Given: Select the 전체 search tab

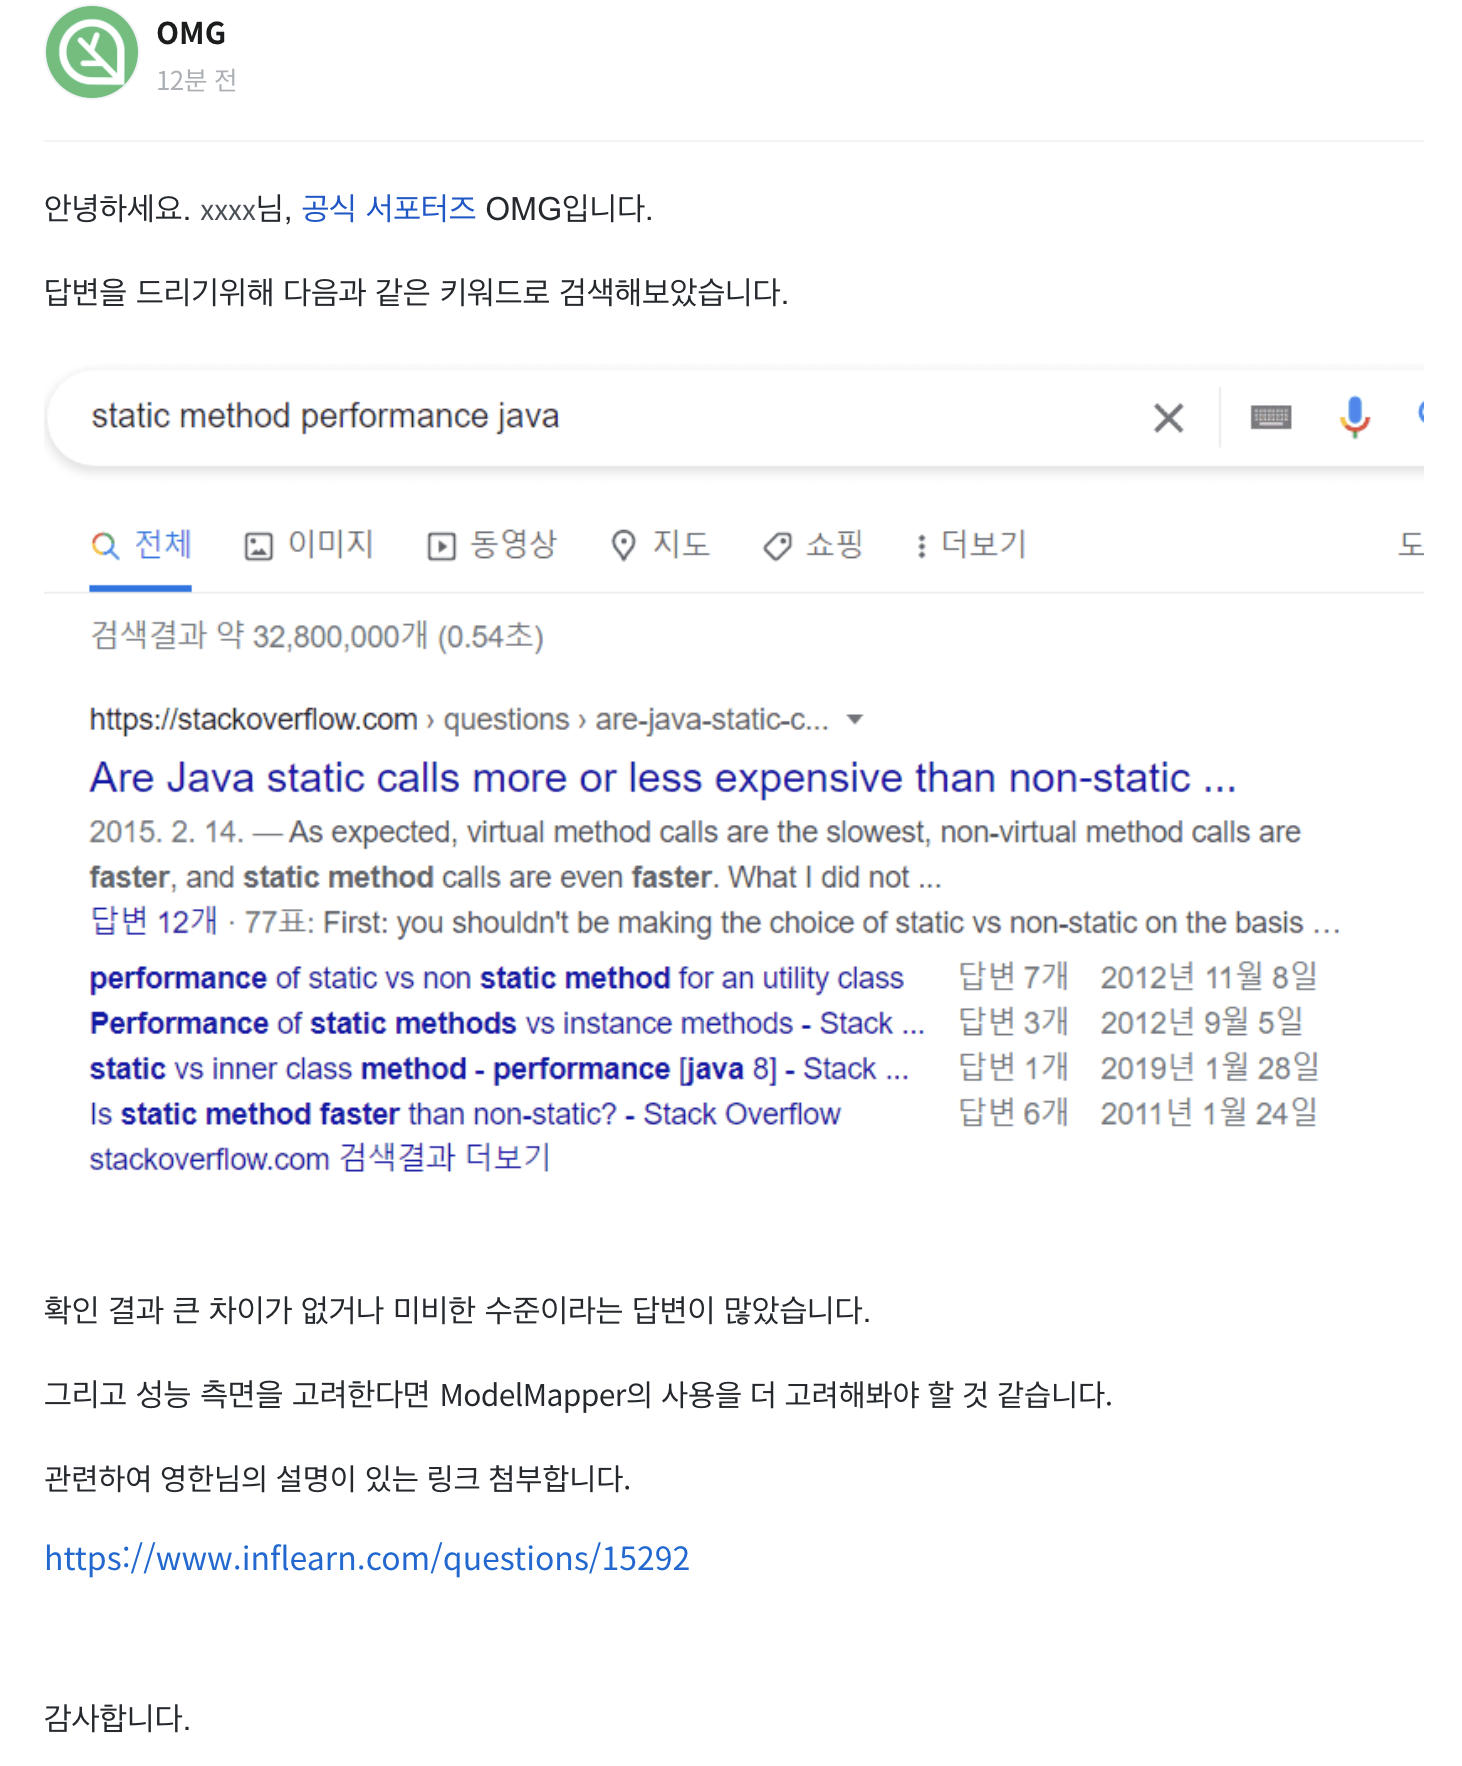Looking at the screenshot, I should (x=141, y=545).
